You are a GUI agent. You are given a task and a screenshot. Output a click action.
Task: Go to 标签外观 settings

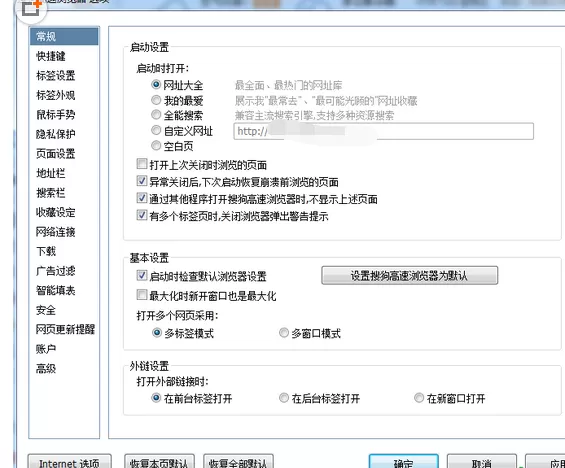(55, 95)
